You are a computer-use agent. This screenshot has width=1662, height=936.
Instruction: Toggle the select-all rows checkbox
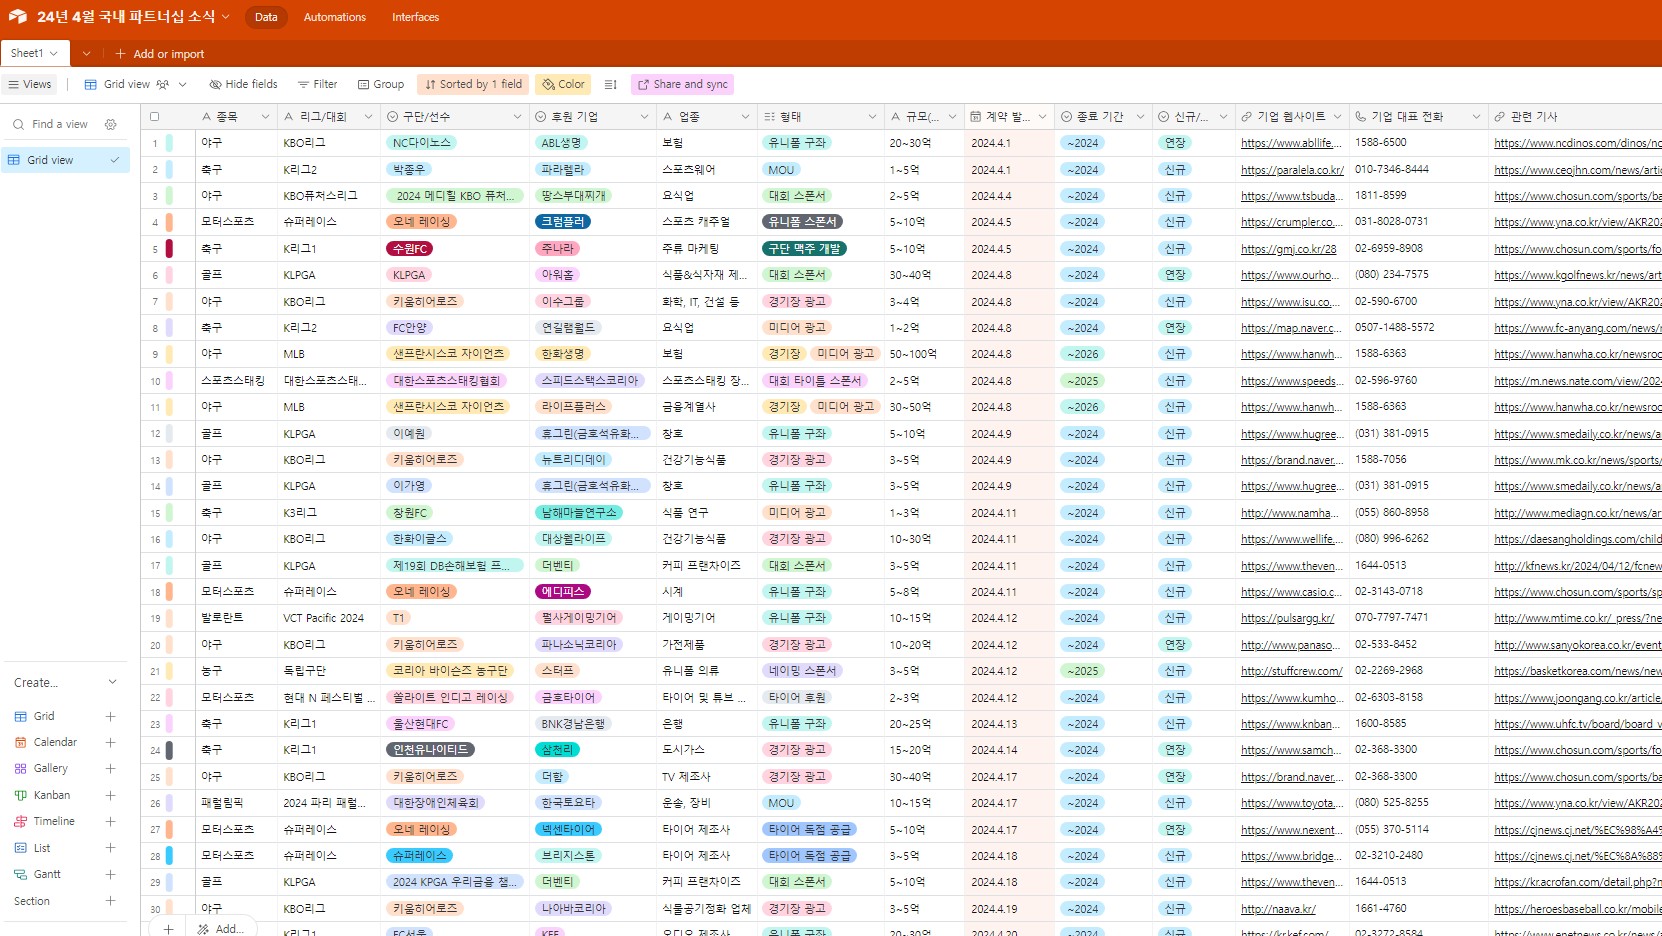point(154,117)
